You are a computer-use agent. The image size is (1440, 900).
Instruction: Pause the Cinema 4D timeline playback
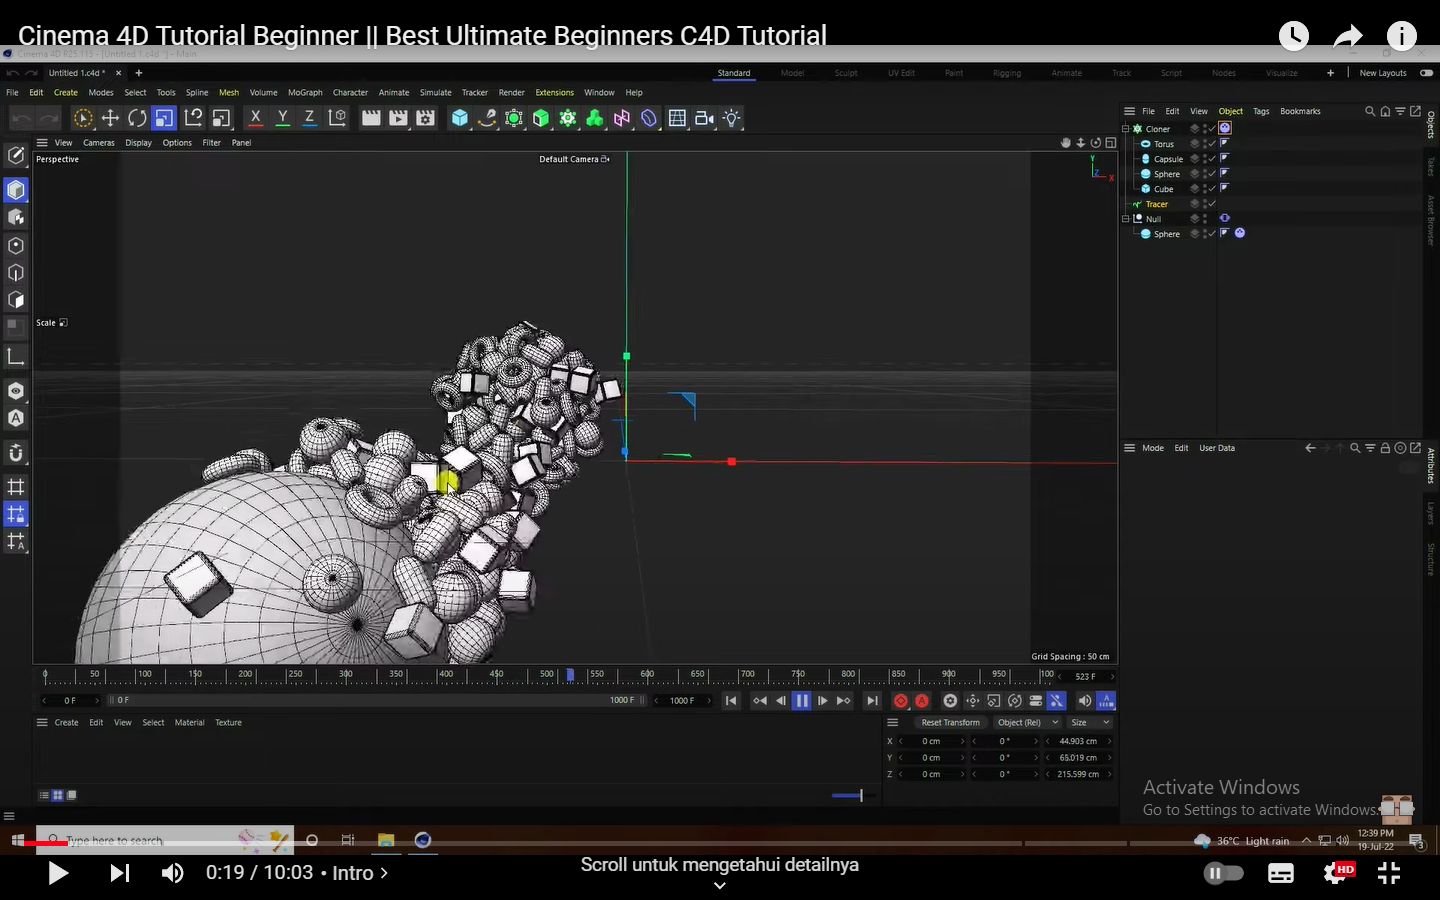(x=801, y=701)
